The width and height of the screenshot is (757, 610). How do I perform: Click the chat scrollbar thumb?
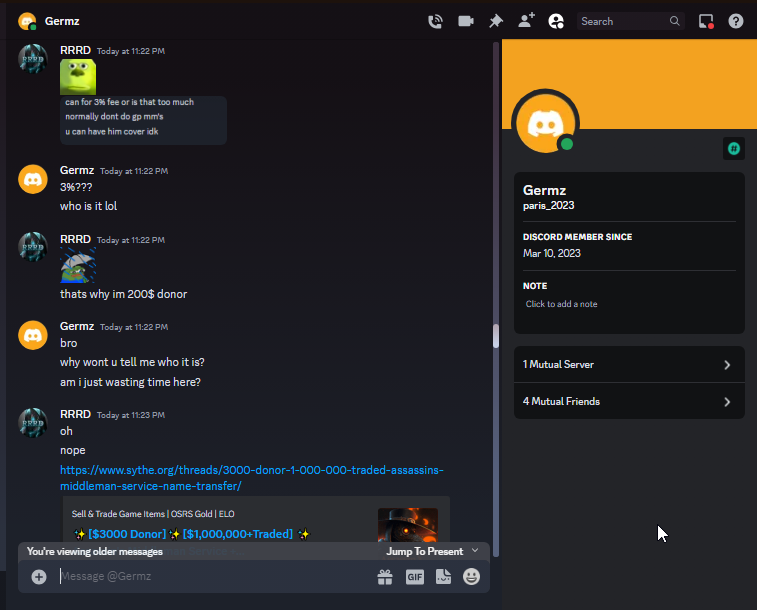coord(495,336)
